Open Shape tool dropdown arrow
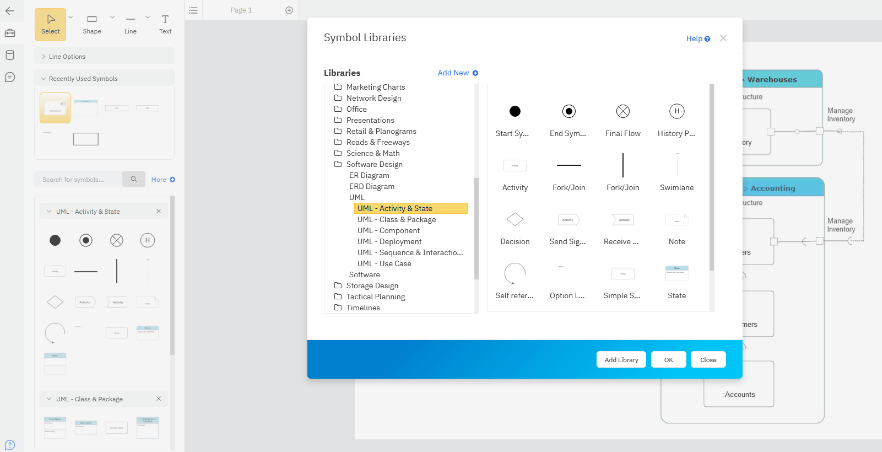 [x=112, y=17]
